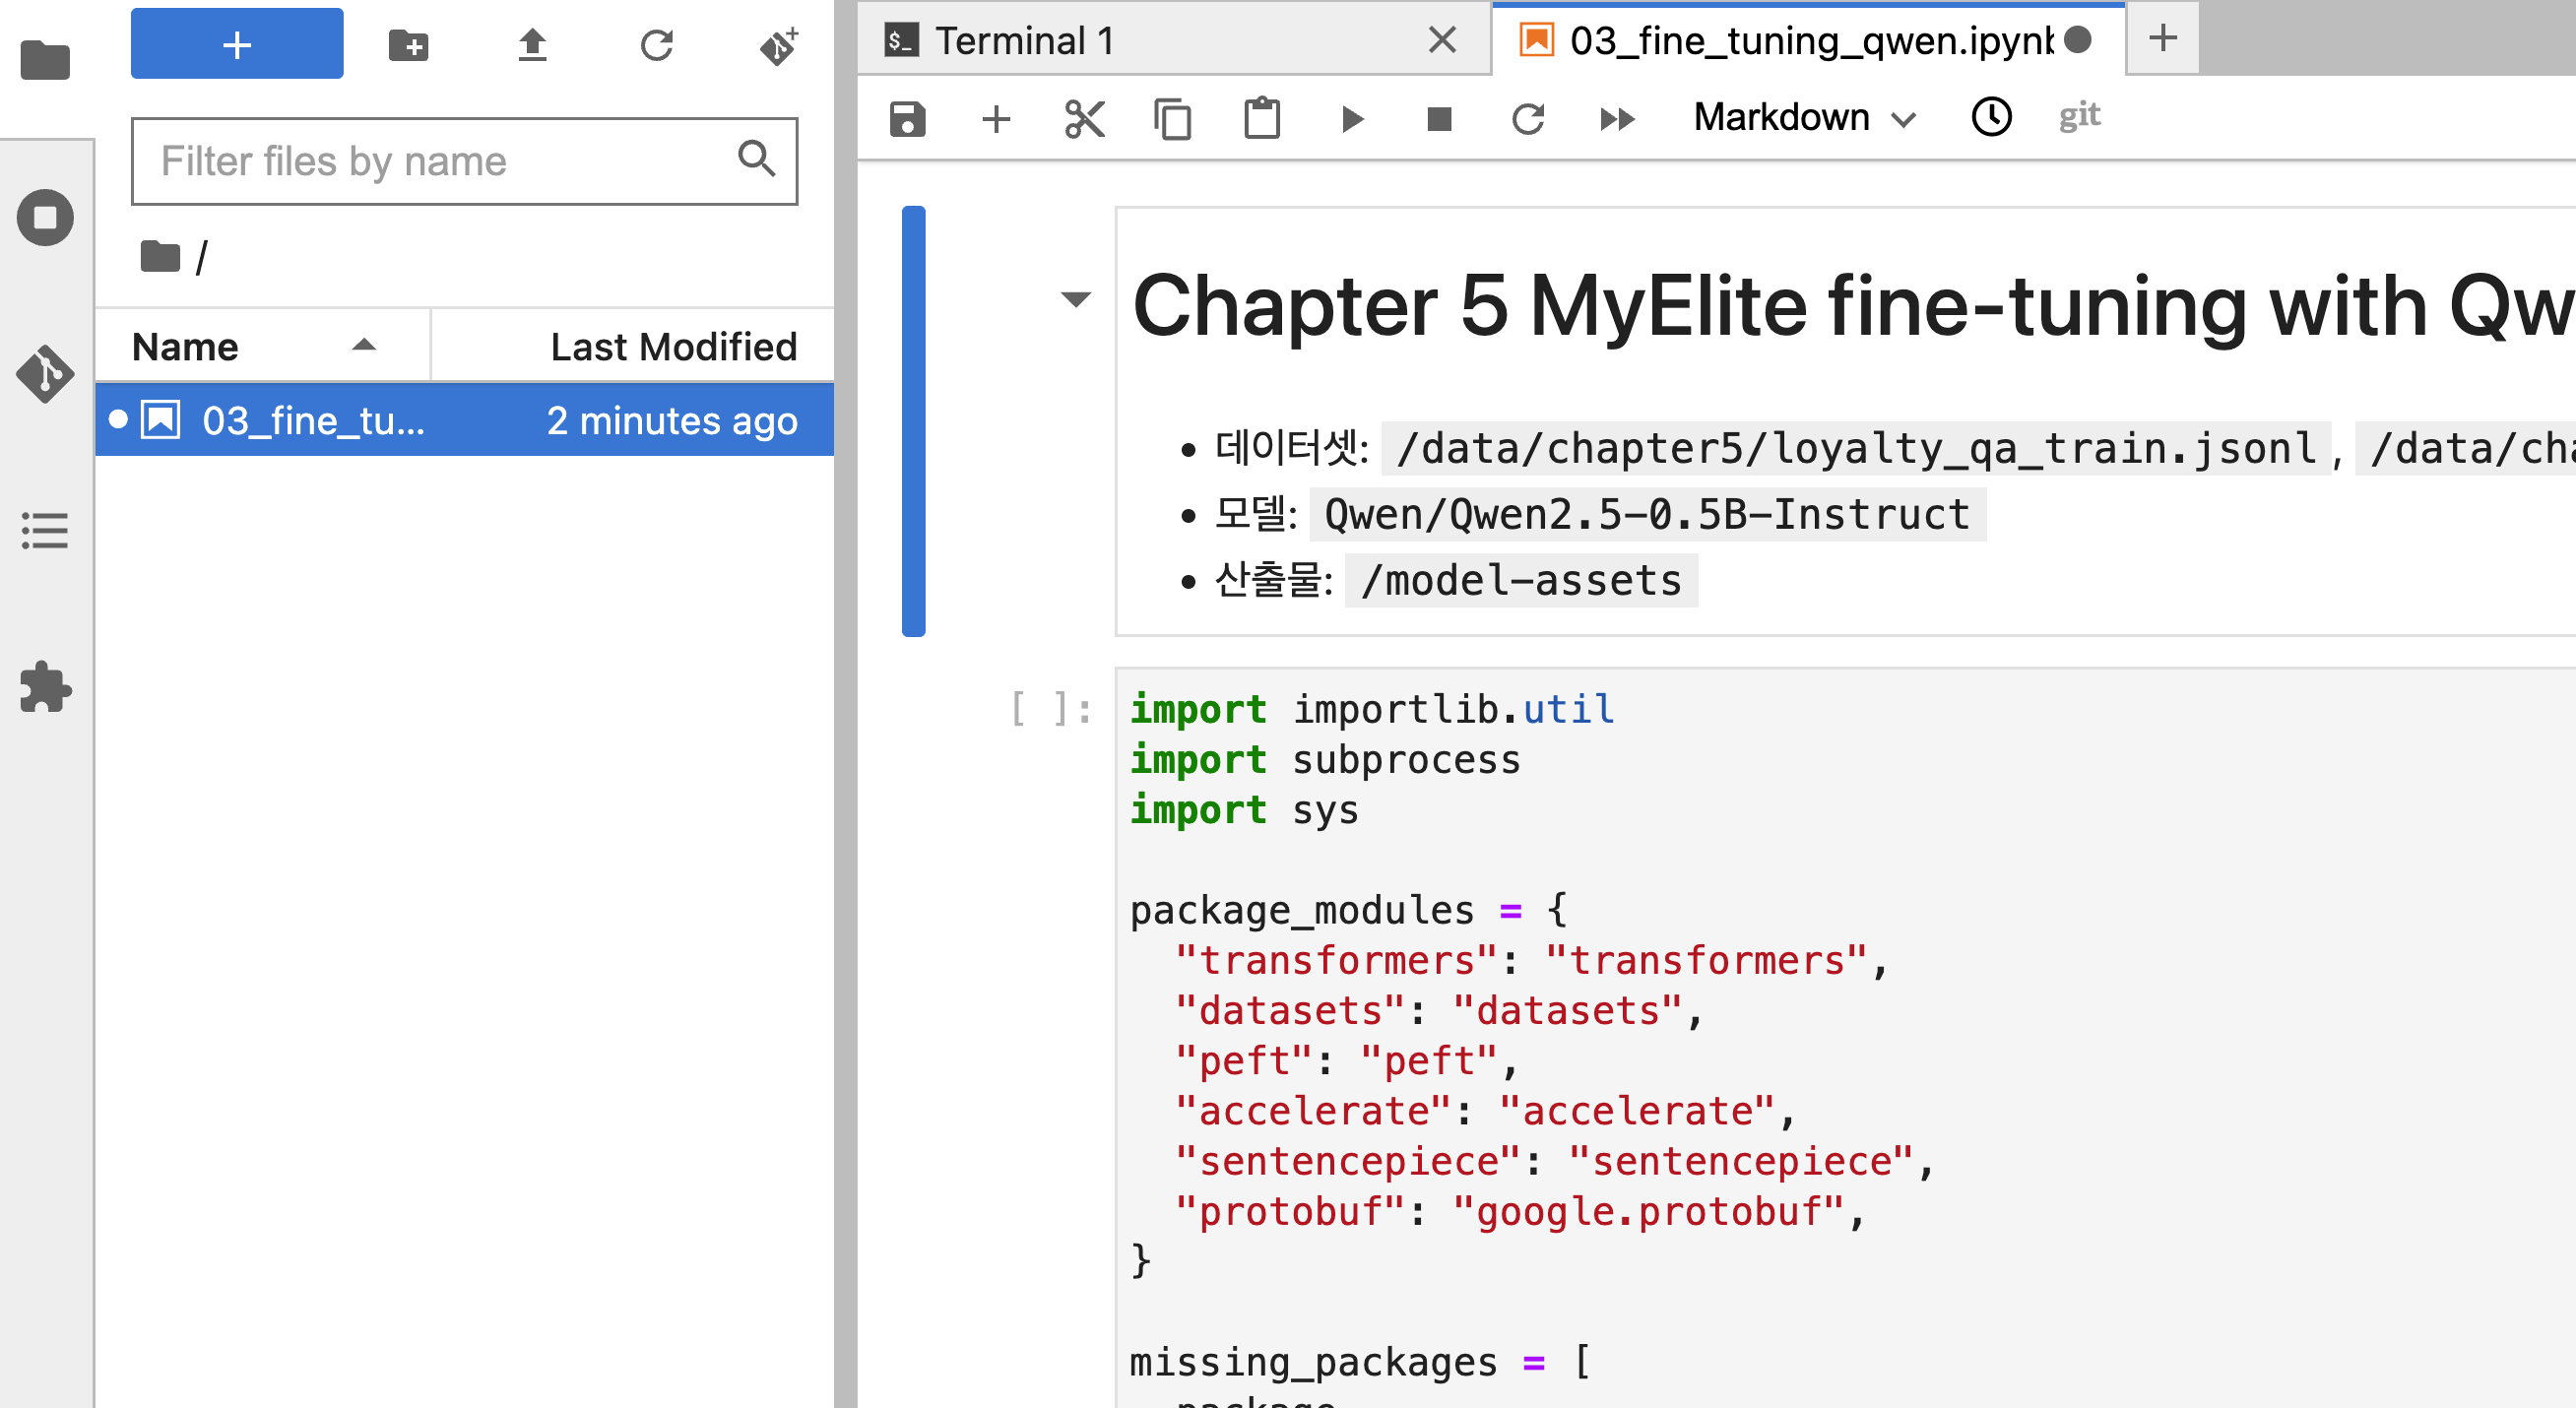Open the File Browser sidebar tab
This screenshot has width=2576, height=1408.
pyautogui.click(x=45, y=60)
